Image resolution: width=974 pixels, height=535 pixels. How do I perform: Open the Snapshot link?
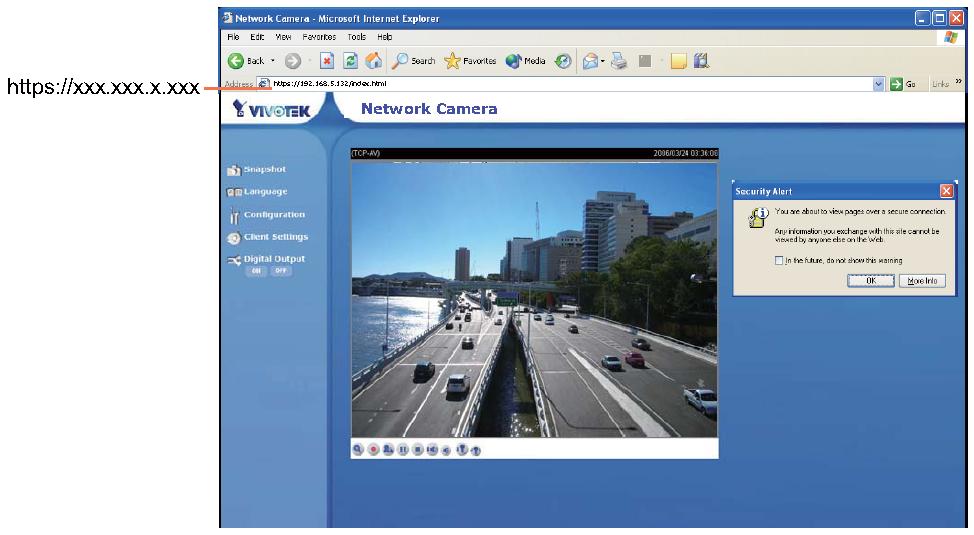click(265, 169)
